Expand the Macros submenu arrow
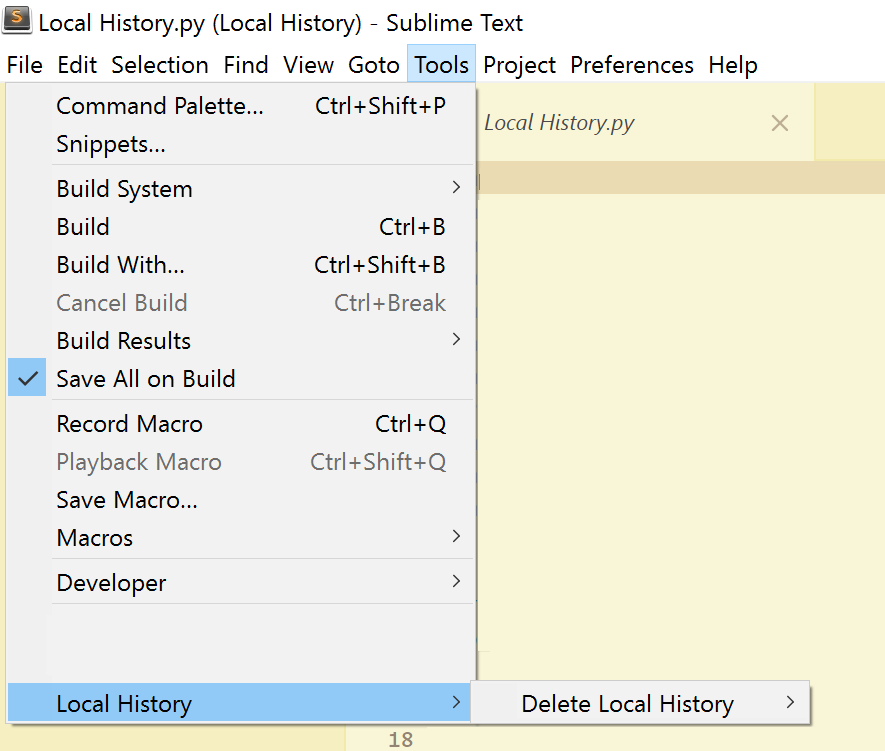 (456, 536)
